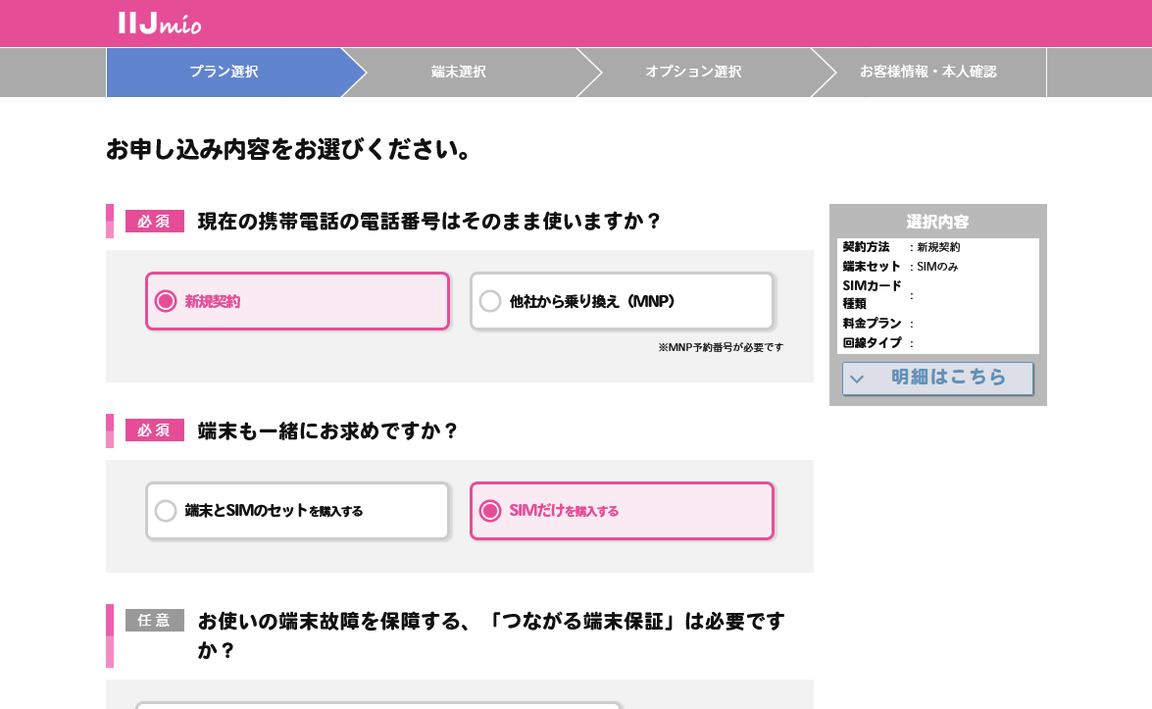Switch to the 端末選択 step
The height and width of the screenshot is (709, 1152).
(458, 72)
